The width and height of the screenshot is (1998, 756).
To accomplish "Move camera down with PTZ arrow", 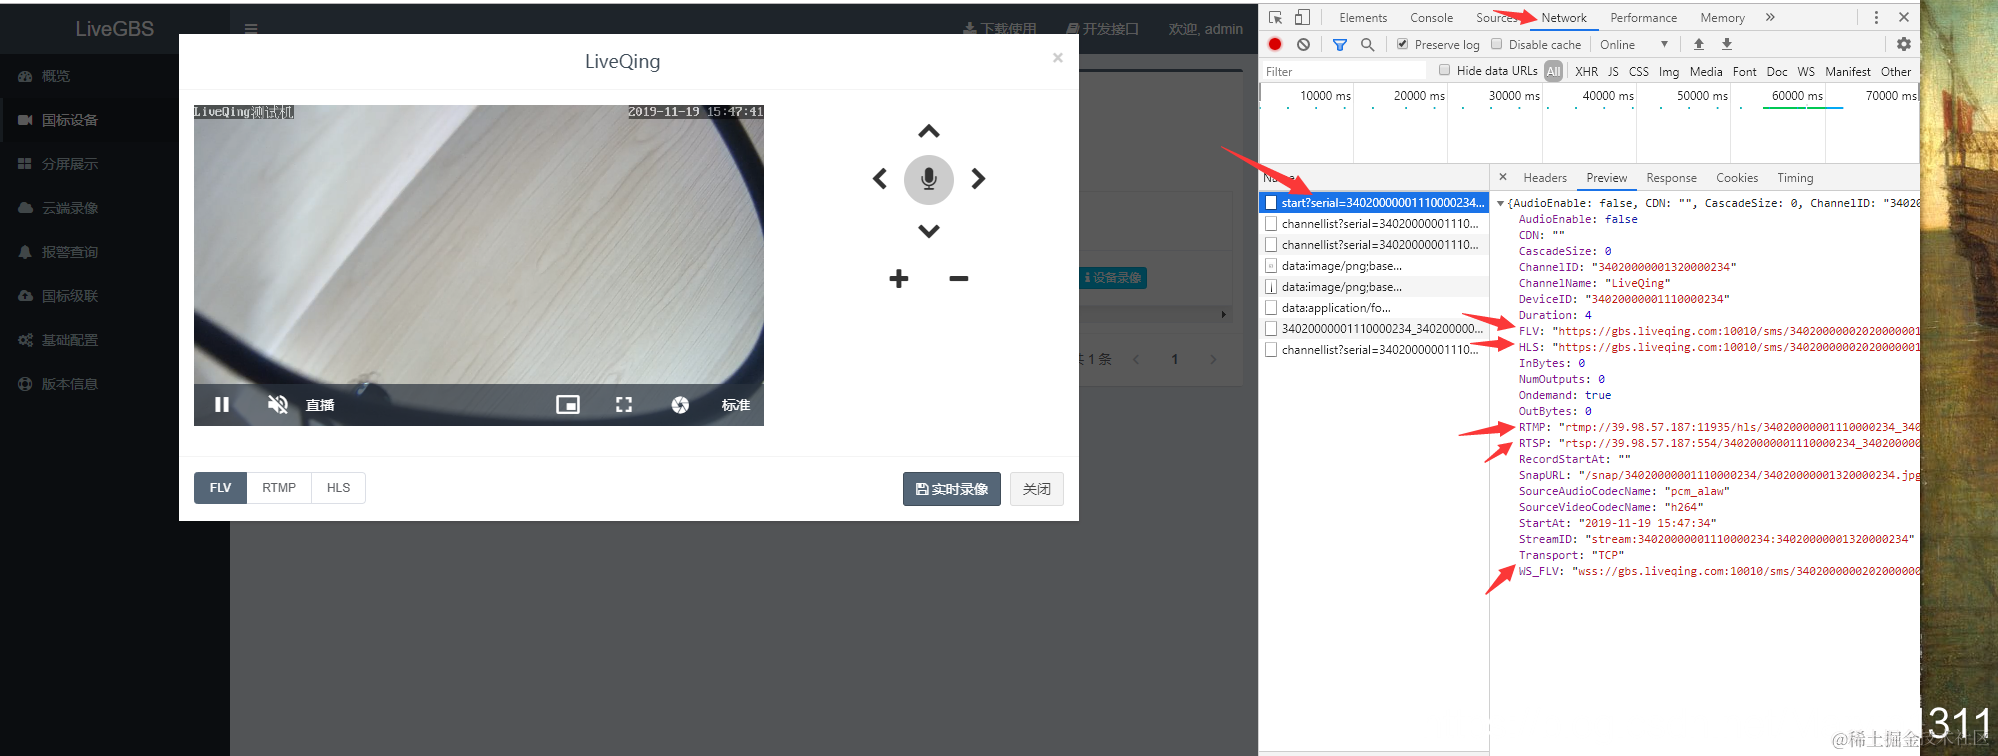I will (929, 231).
